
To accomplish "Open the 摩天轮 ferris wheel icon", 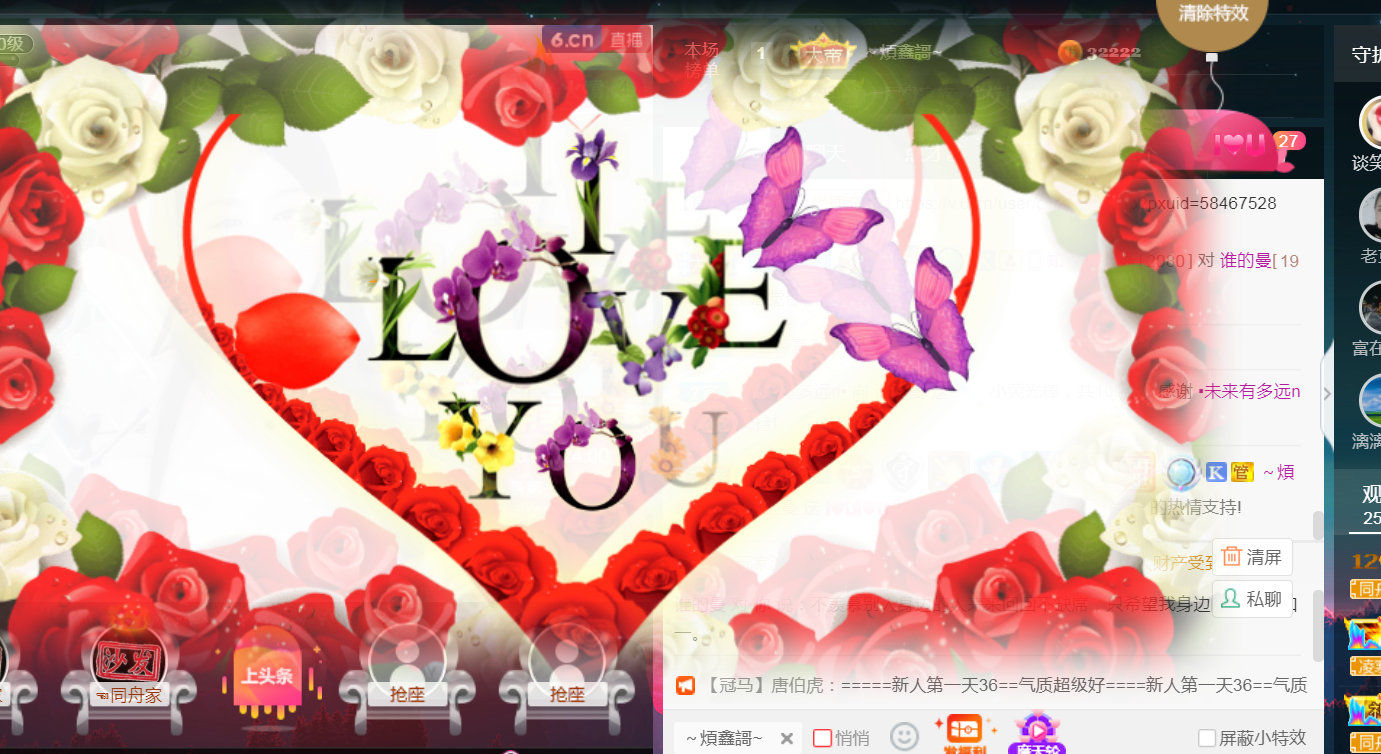I will pos(1037,734).
